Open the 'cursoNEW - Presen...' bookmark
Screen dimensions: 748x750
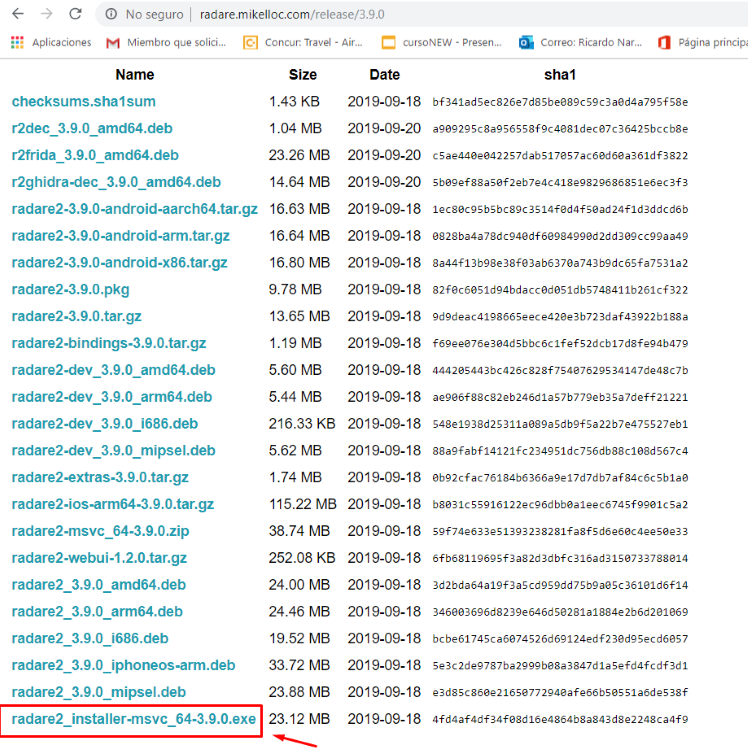click(441, 43)
